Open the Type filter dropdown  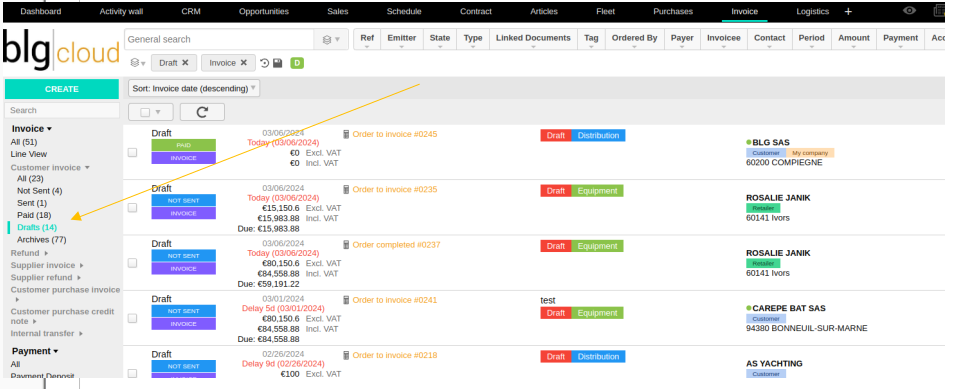point(473,40)
